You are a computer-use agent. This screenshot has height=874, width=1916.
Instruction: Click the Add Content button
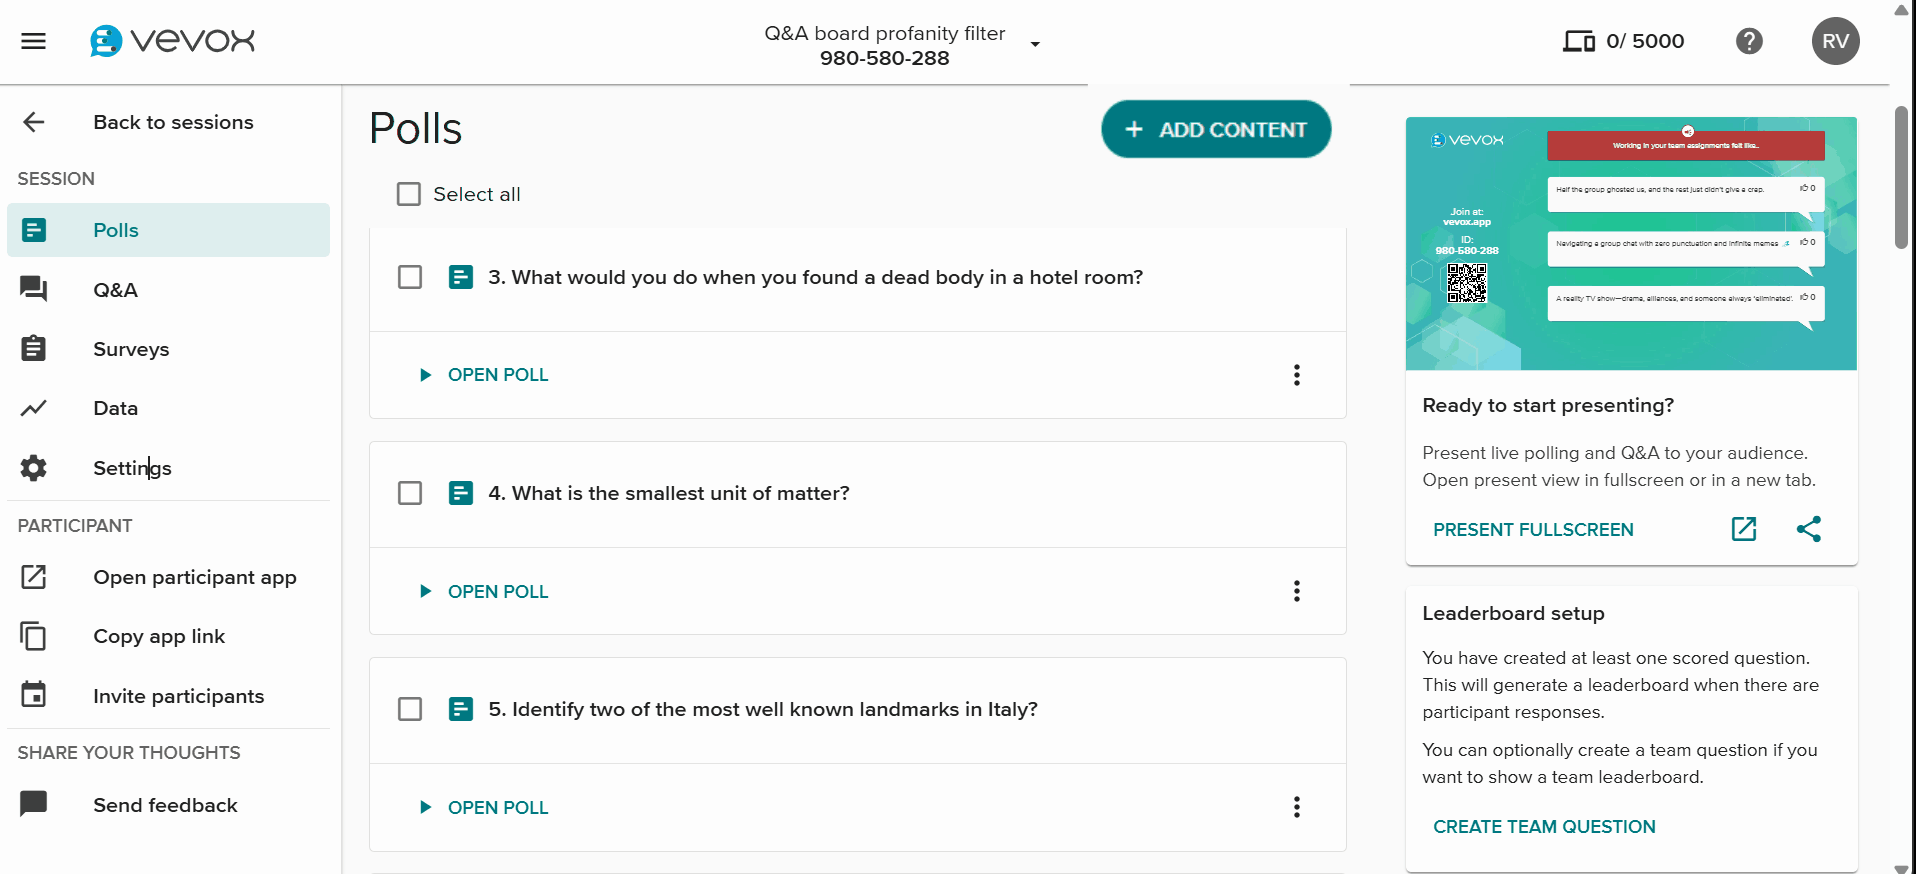[1215, 129]
